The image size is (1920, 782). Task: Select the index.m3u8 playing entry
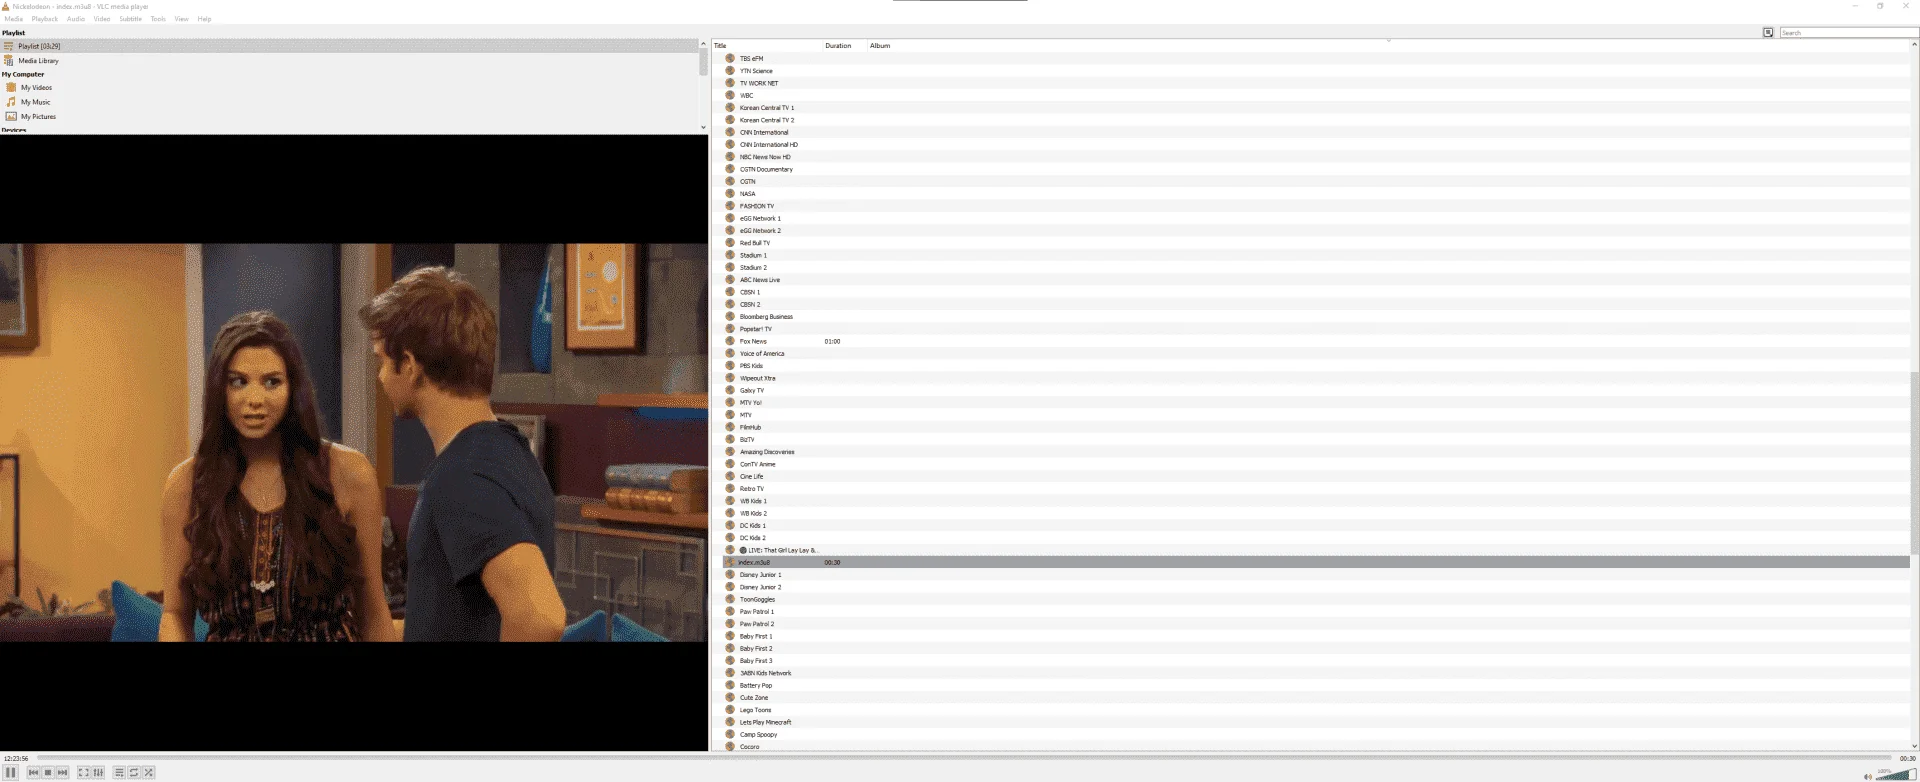pos(1316,562)
